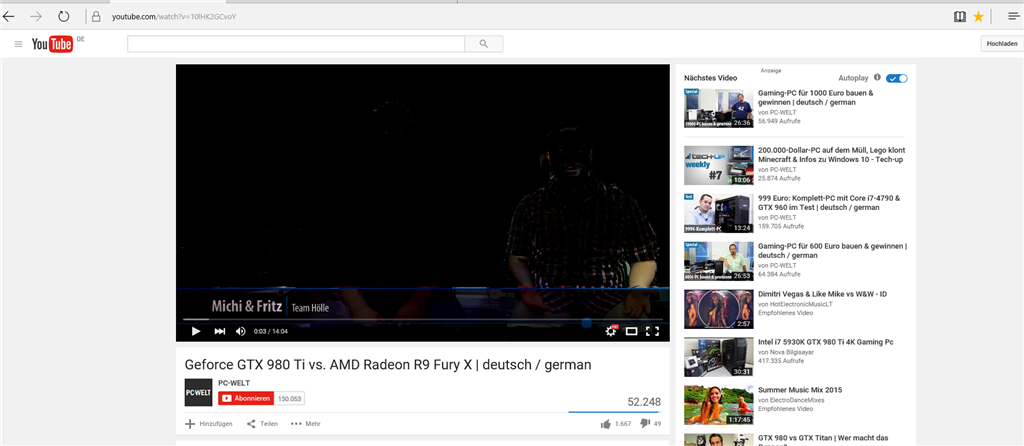Open the Mehr options menu

pyautogui.click(x=306, y=424)
